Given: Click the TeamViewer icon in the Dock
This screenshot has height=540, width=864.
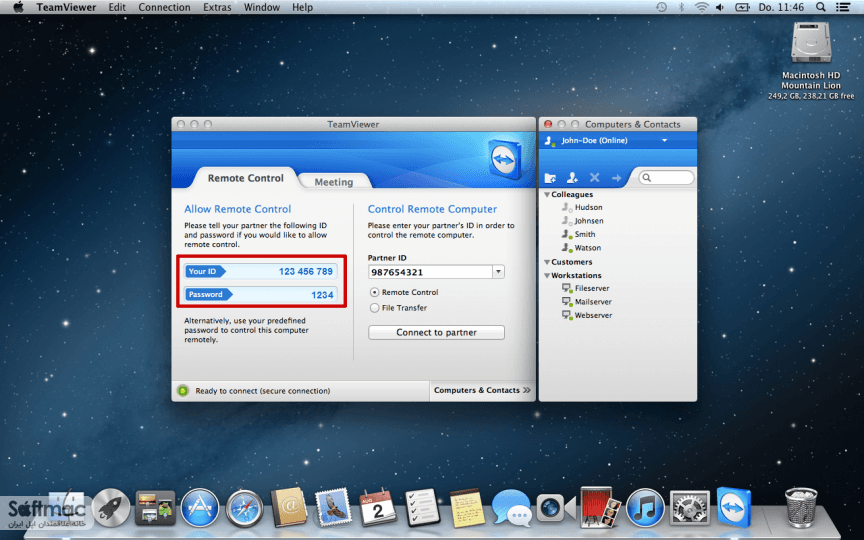Looking at the screenshot, I should [734, 507].
